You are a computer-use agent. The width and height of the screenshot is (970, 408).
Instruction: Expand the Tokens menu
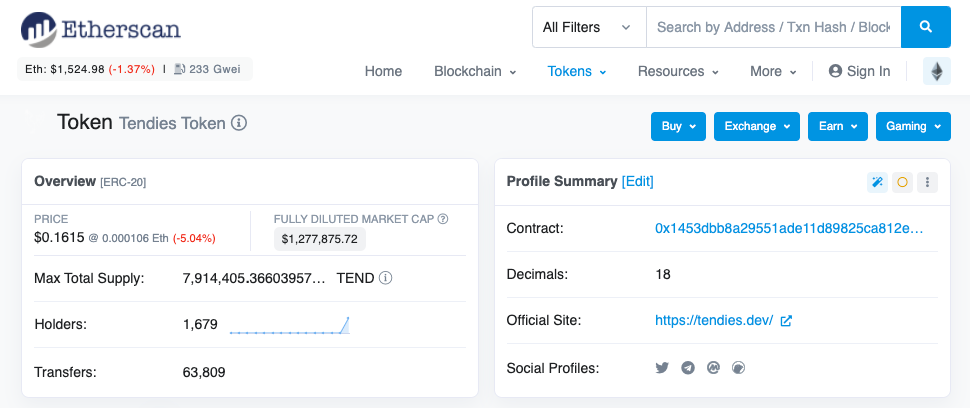tap(577, 71)
